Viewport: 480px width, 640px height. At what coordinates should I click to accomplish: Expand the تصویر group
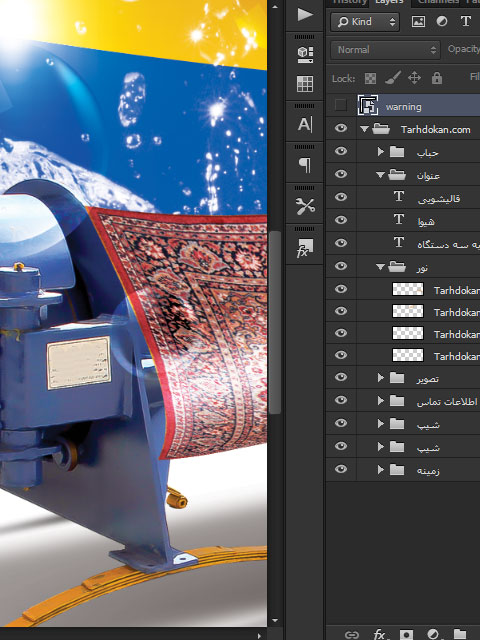[380, 378]
